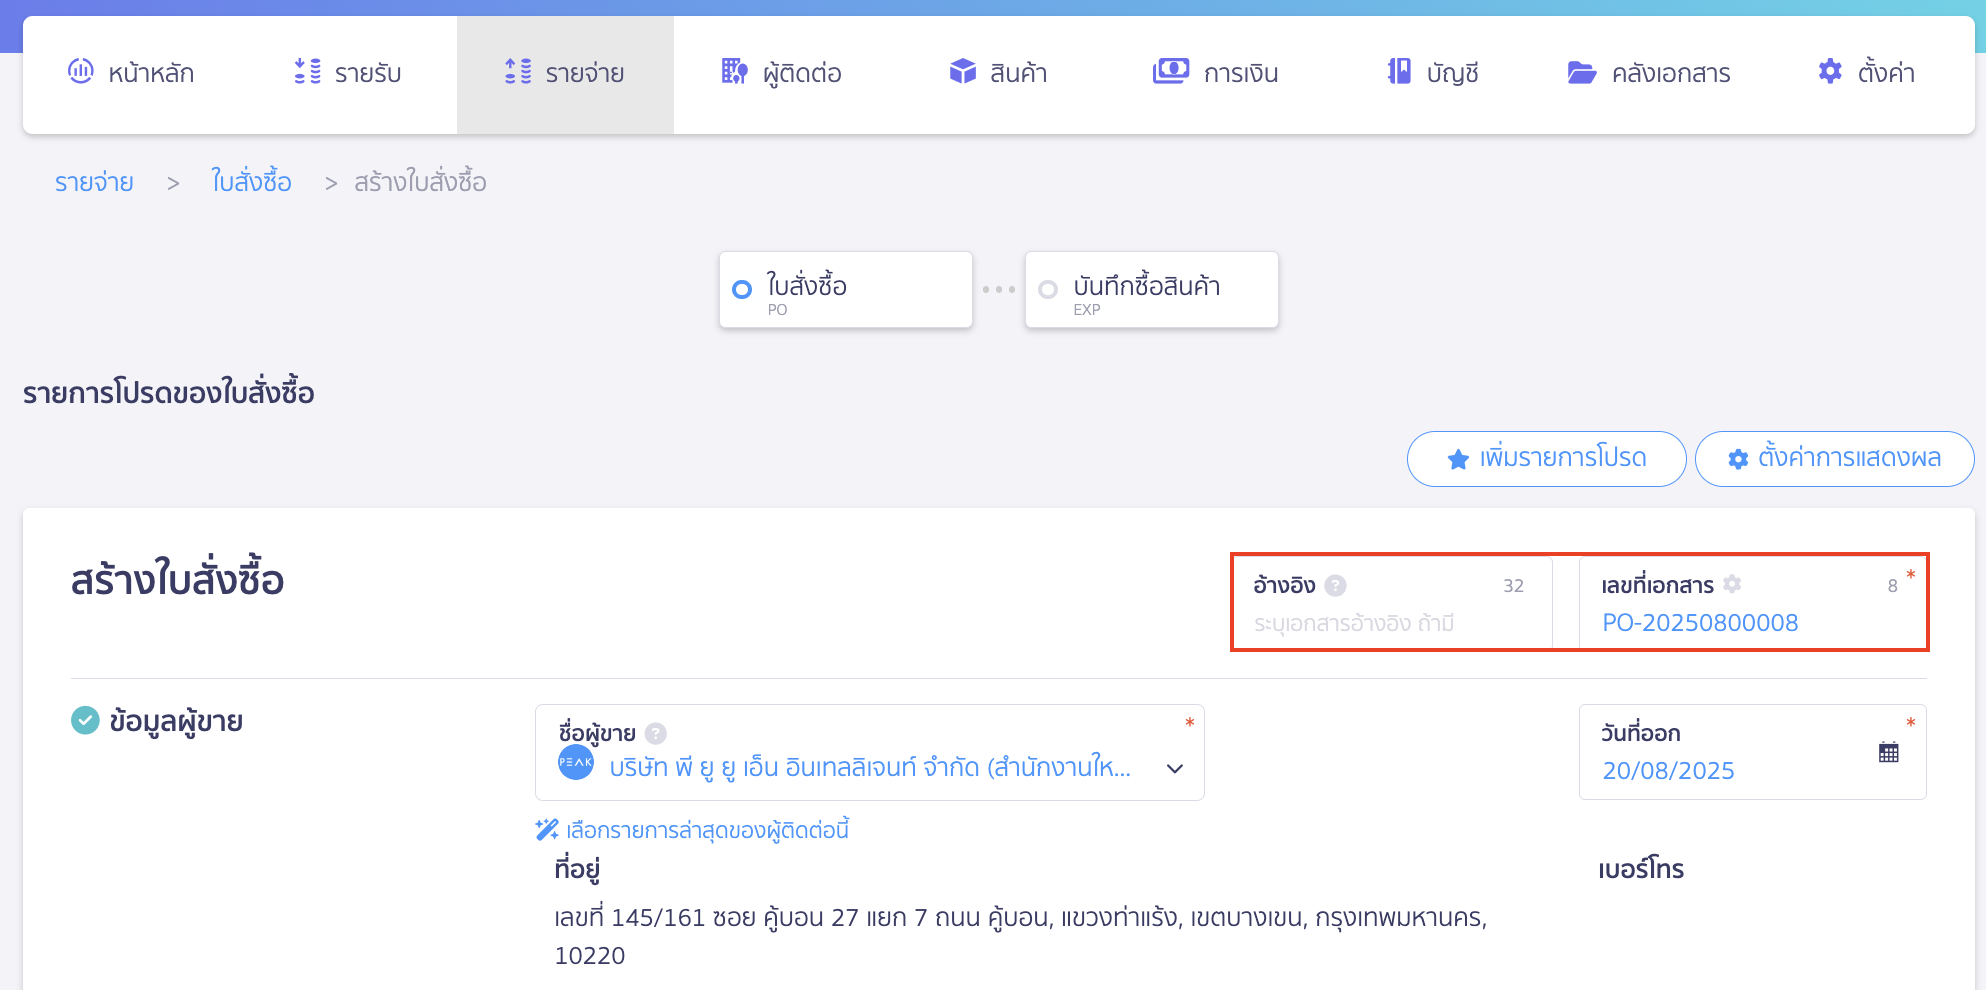Click the การเงิน finance navigation icon

point(1170,71)
